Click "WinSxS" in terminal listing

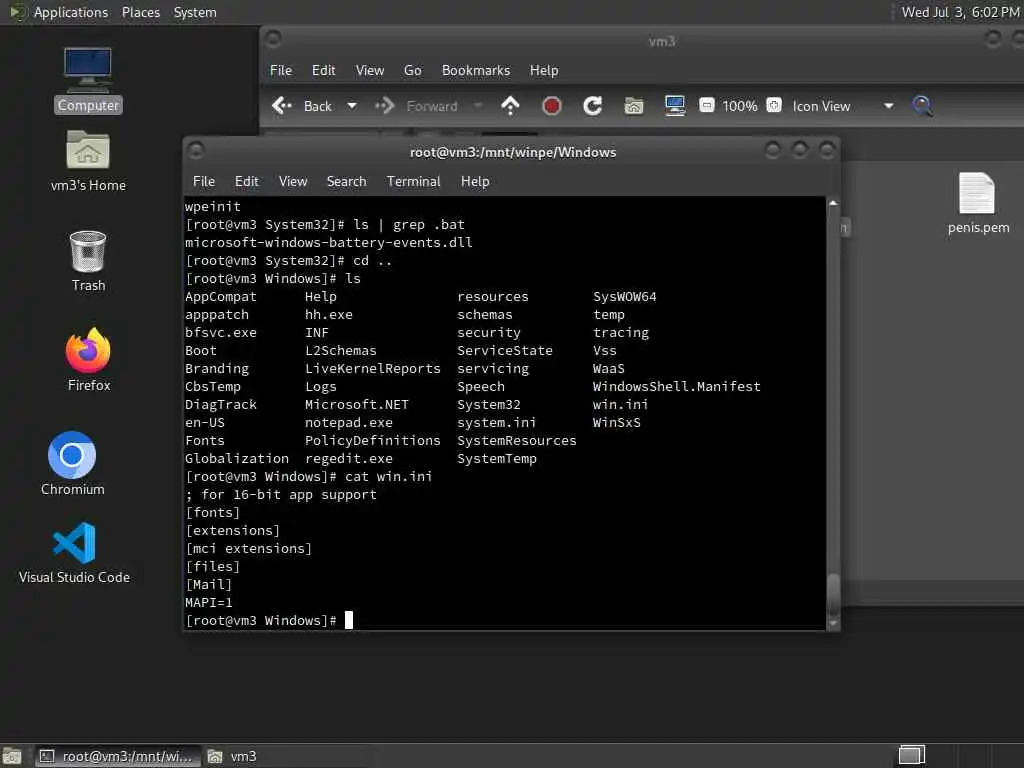pyautogui.click(x=616, y=423)
